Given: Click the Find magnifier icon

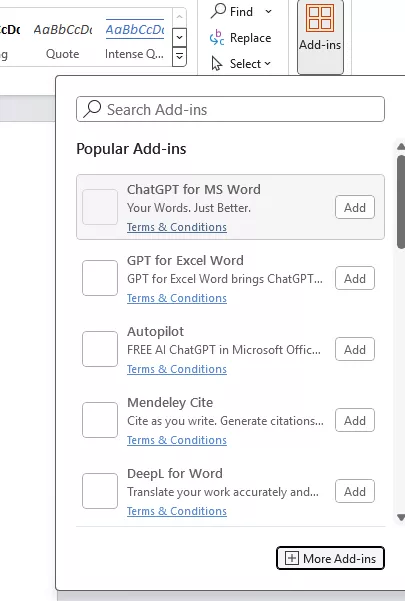Looking at the screenshot, I should tap(218, 11).
